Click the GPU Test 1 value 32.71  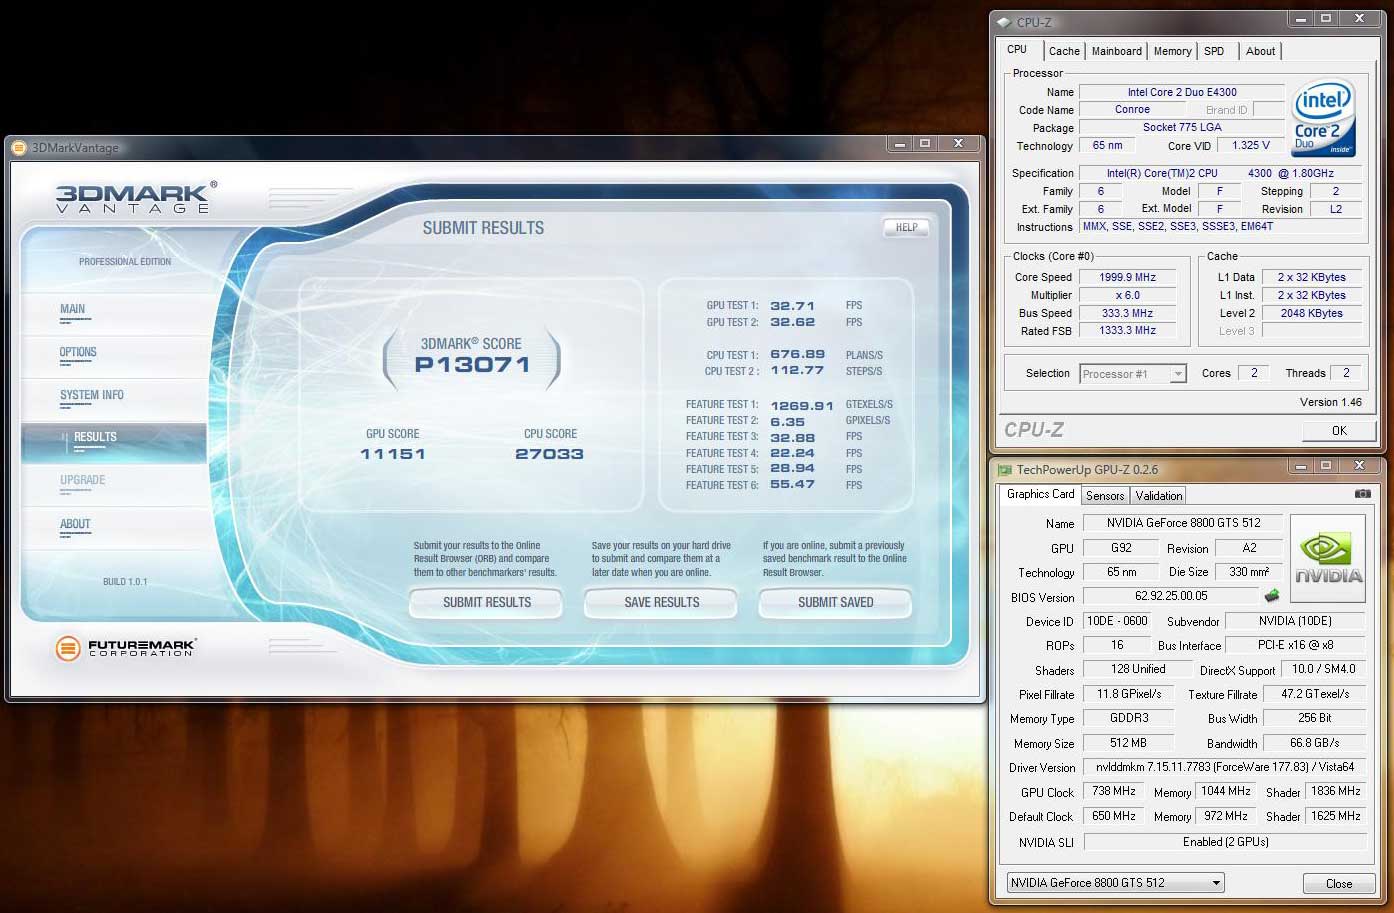click(792, 306)
